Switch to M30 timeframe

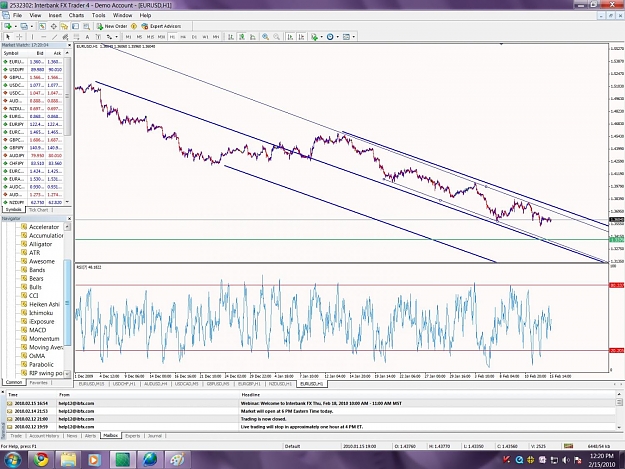pos(161,37)
